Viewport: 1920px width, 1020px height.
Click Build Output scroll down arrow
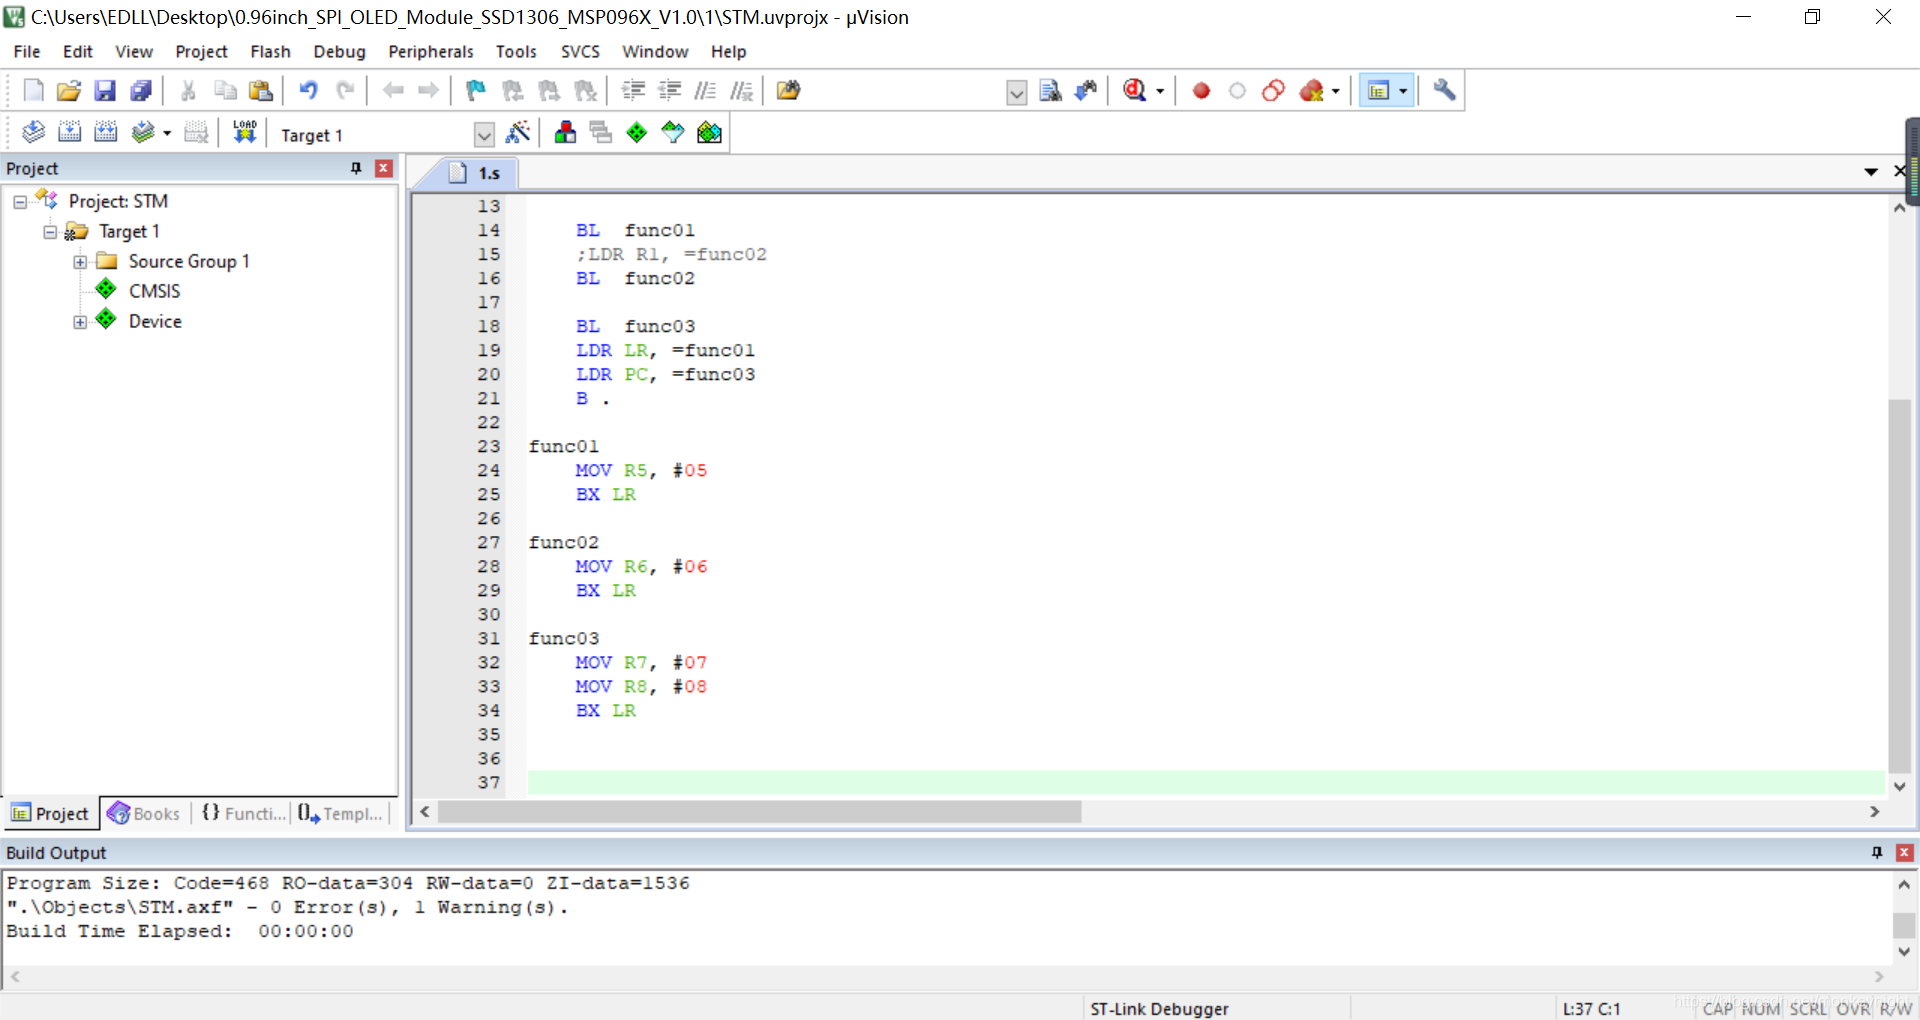[1904, 952]
